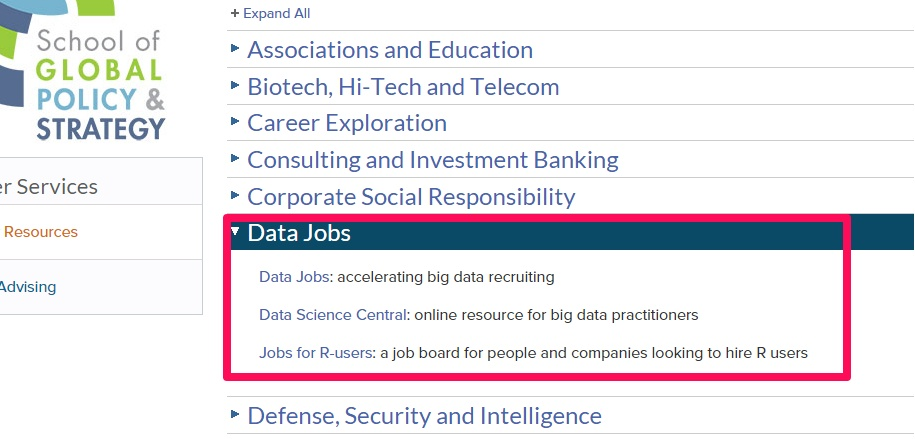
Task: Collapse the Data Jobs section header
Action: point(299,233)
